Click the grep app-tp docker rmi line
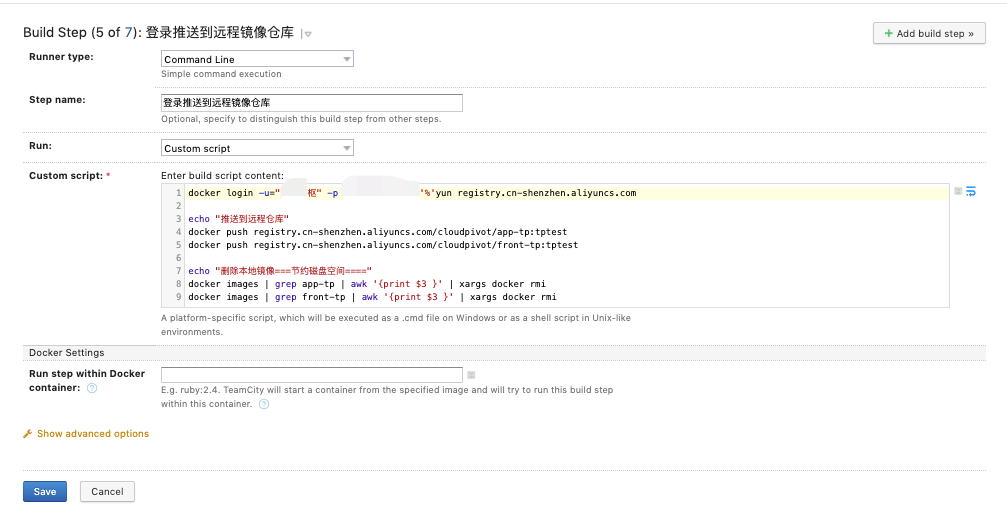Image resolution: width=1007 pixels, height=528 pixels. (x=367, y=284)
